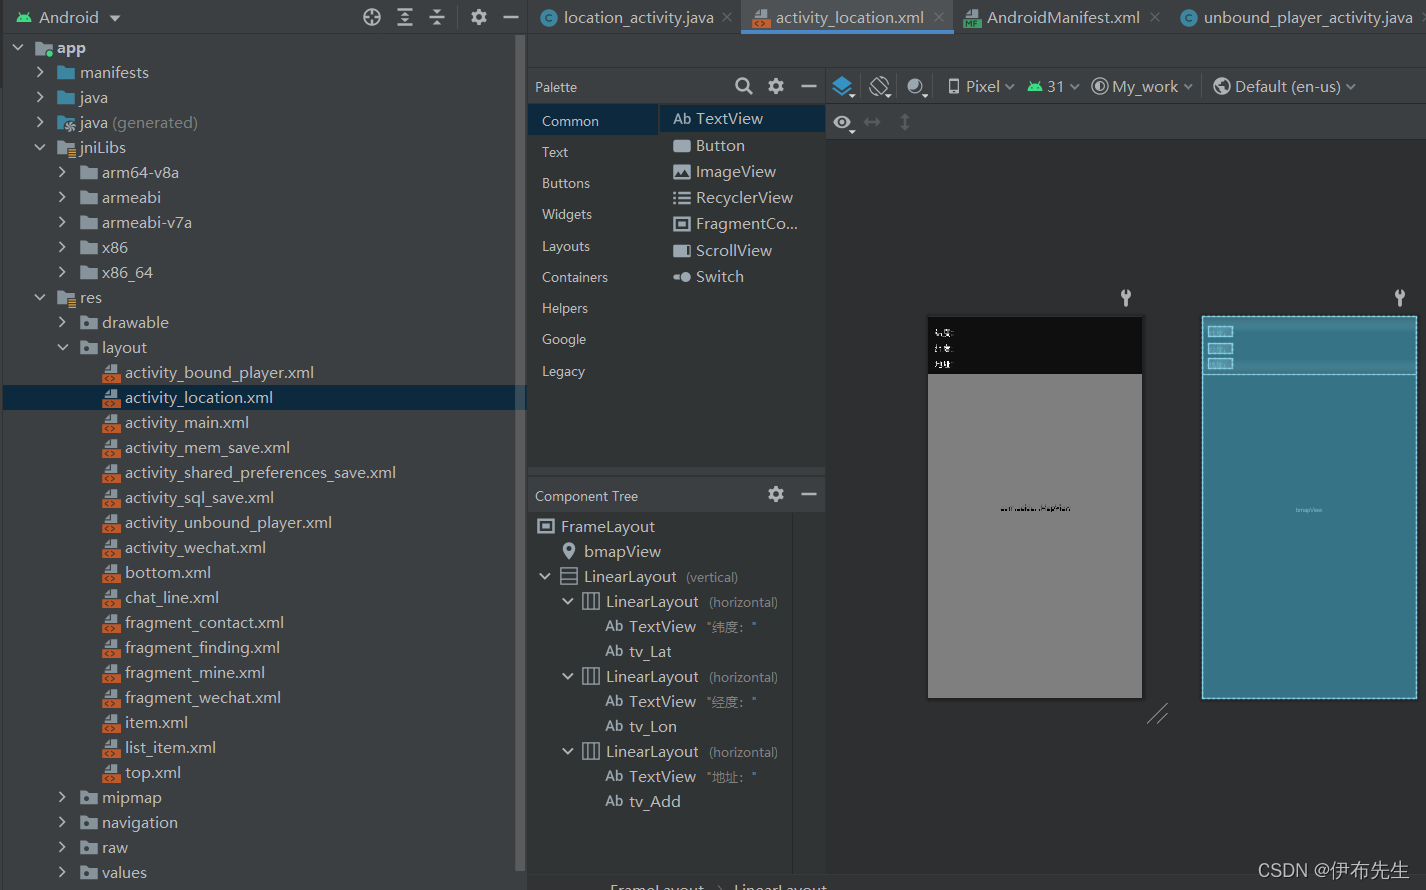Expand the drawable folder
Screen dimensions: 1426x890
62,322
